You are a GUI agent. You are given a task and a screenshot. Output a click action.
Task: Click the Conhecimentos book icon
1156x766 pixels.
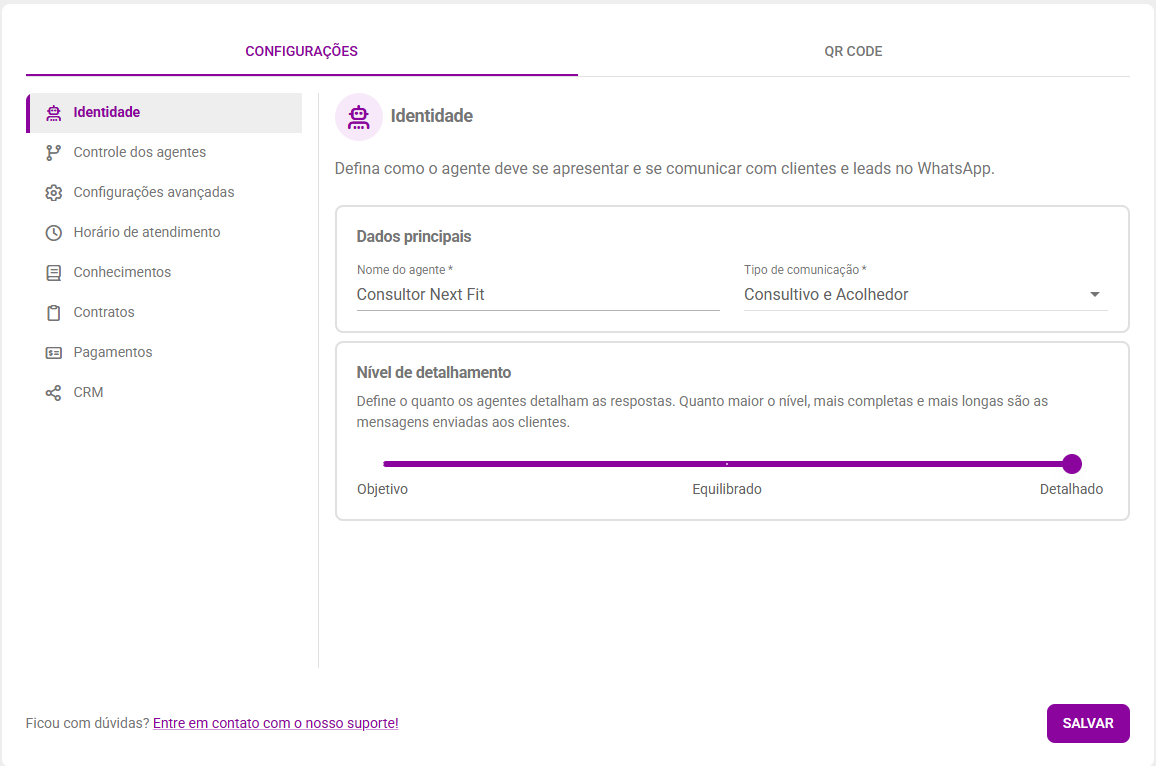(53, 273)
